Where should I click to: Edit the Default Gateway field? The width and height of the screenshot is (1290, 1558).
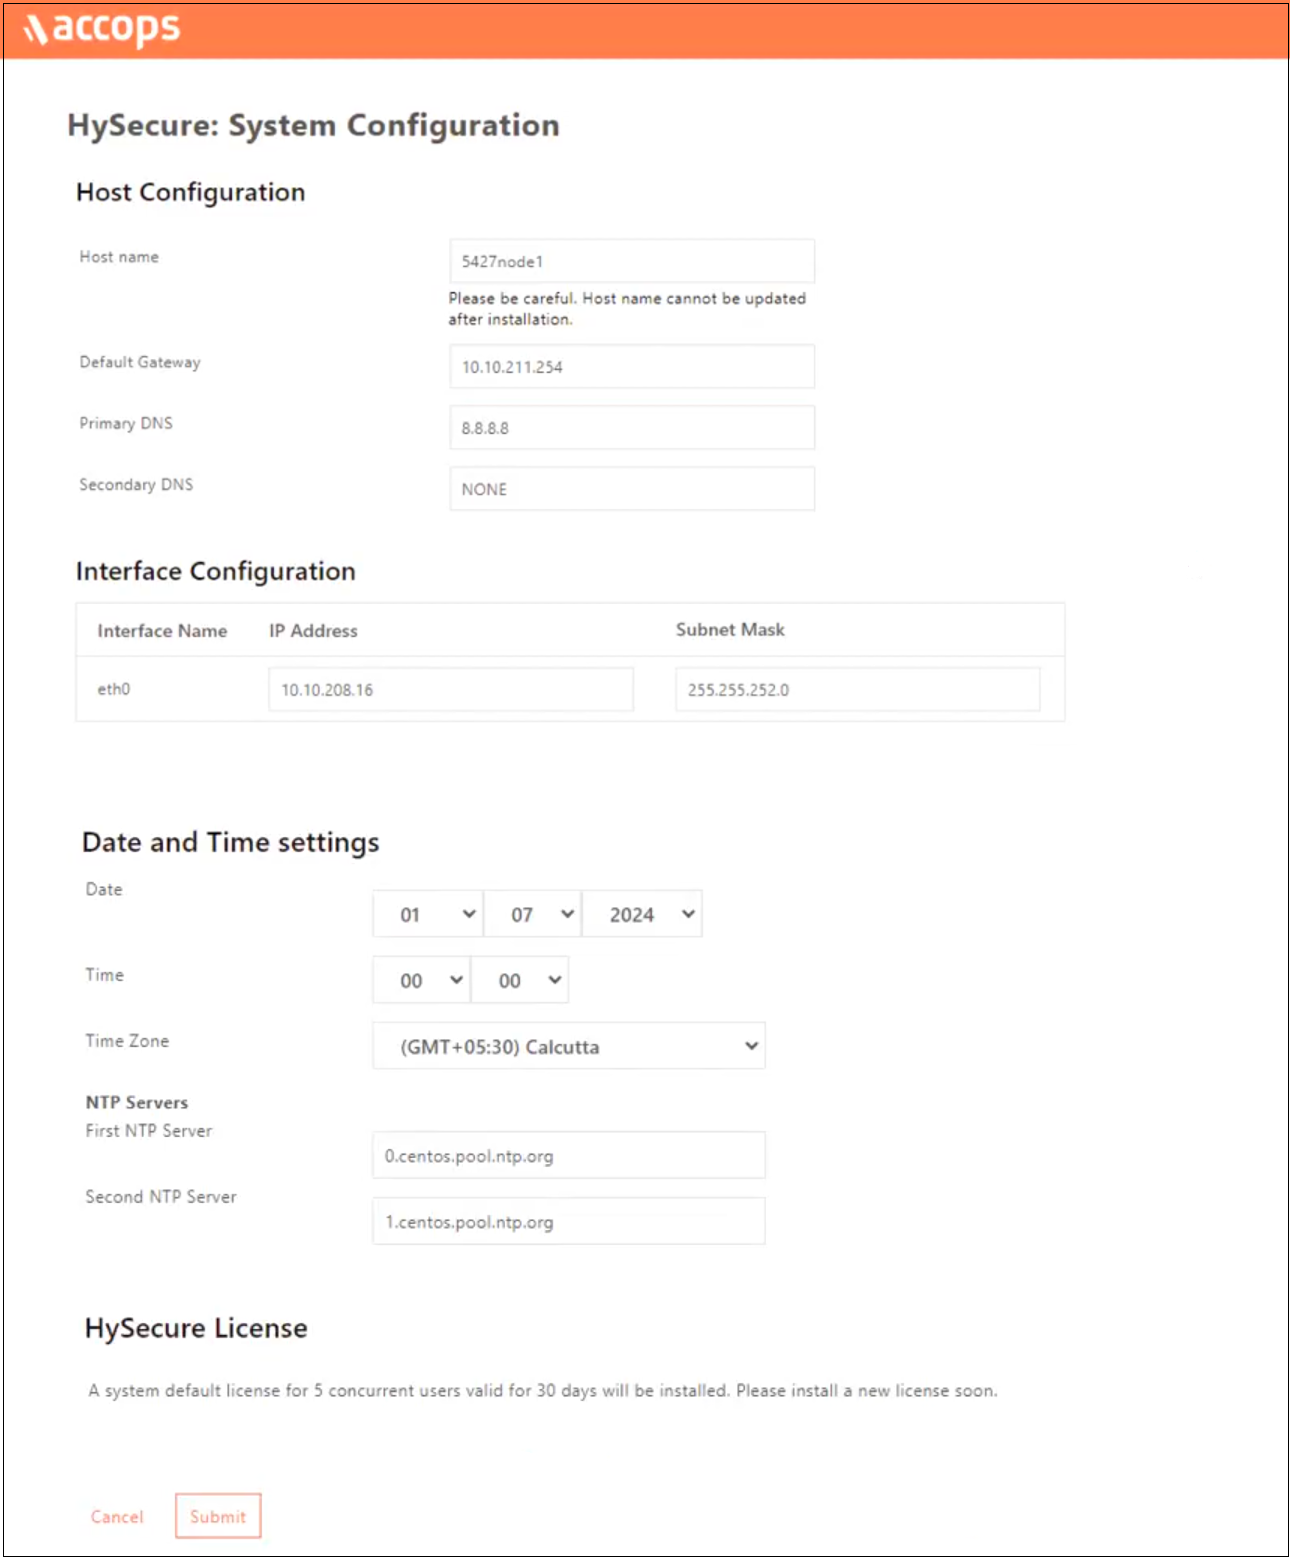[631, 367]
